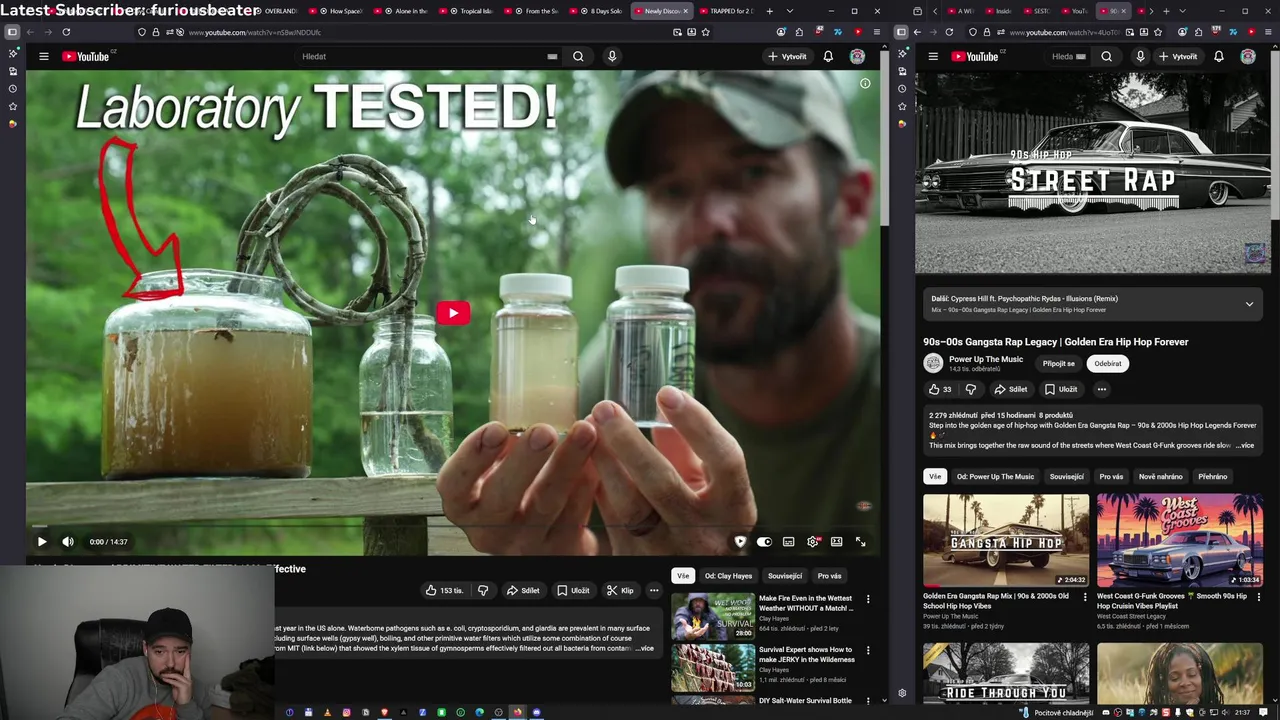Image resolution: width=1280 pixels, height=720 pixels.
Task: Open YouTube guide menu in right window
Action: (x=933, y=56)
